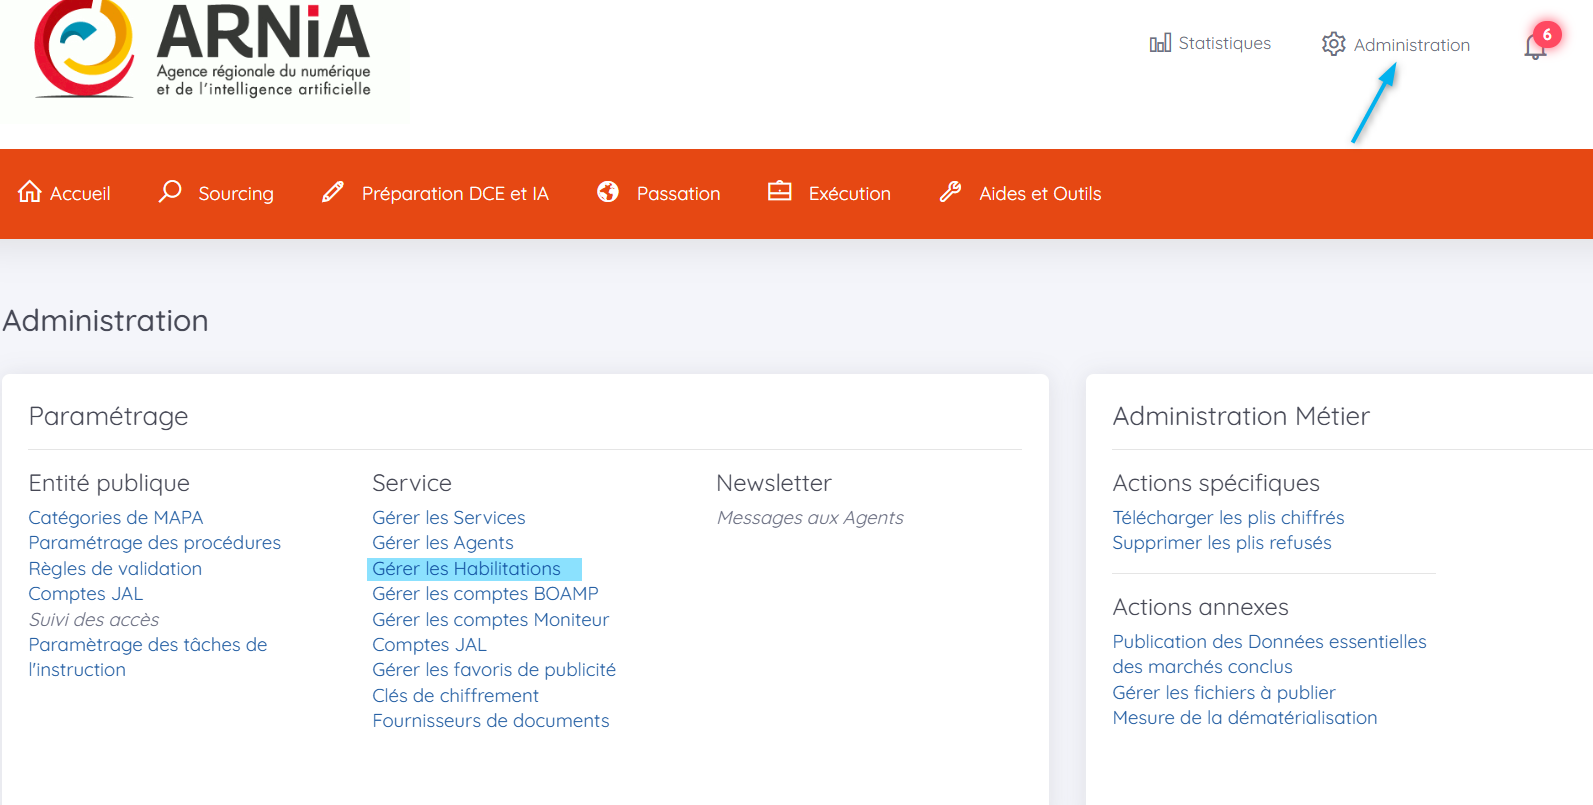The width and height of the screenshot is (1593, 805).
Task: Click the Sourcing magnifier icon
Action: click(170, 191)
